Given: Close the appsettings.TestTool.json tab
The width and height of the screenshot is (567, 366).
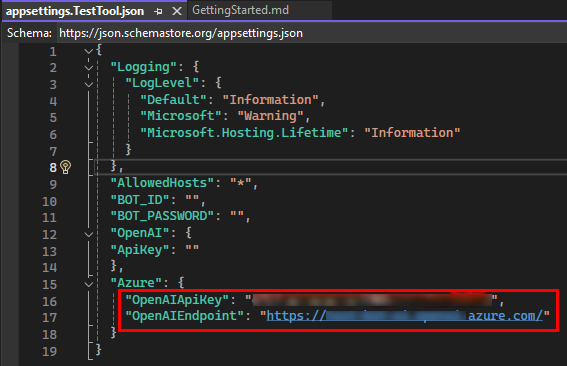Looking at the screenshot, I should pos(177,12).
